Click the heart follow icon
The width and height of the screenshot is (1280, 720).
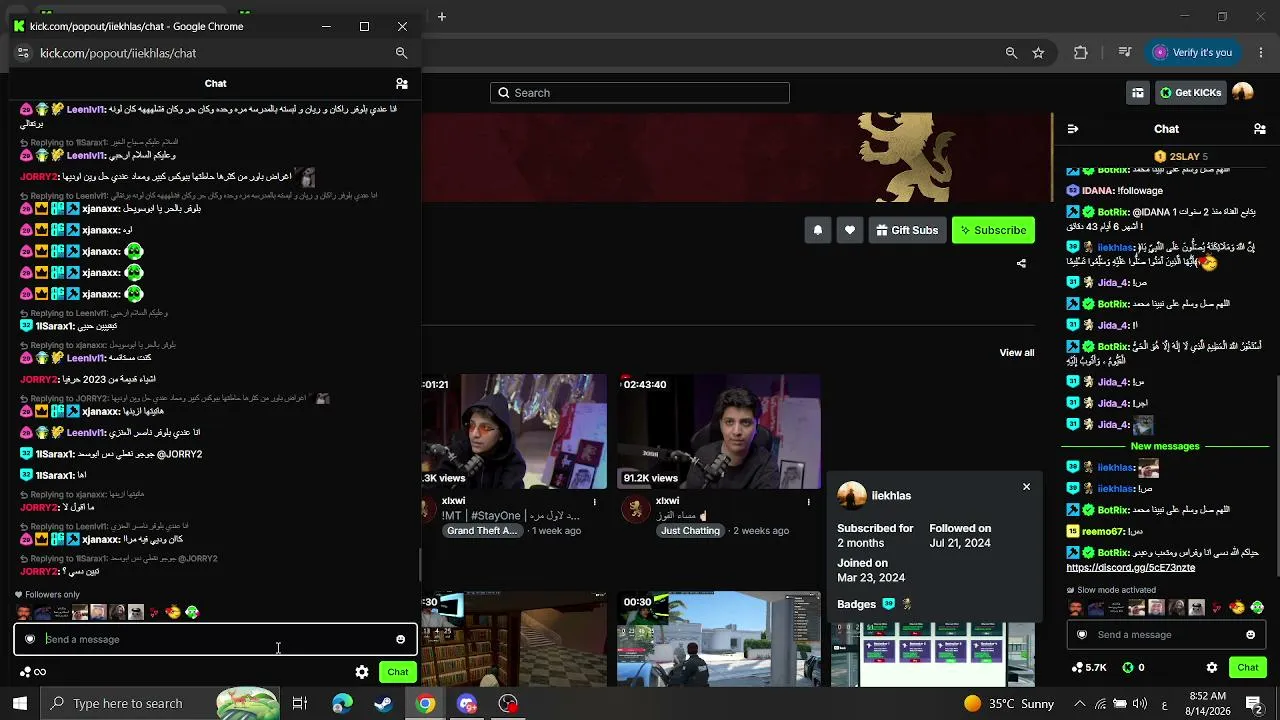point(850,230)
